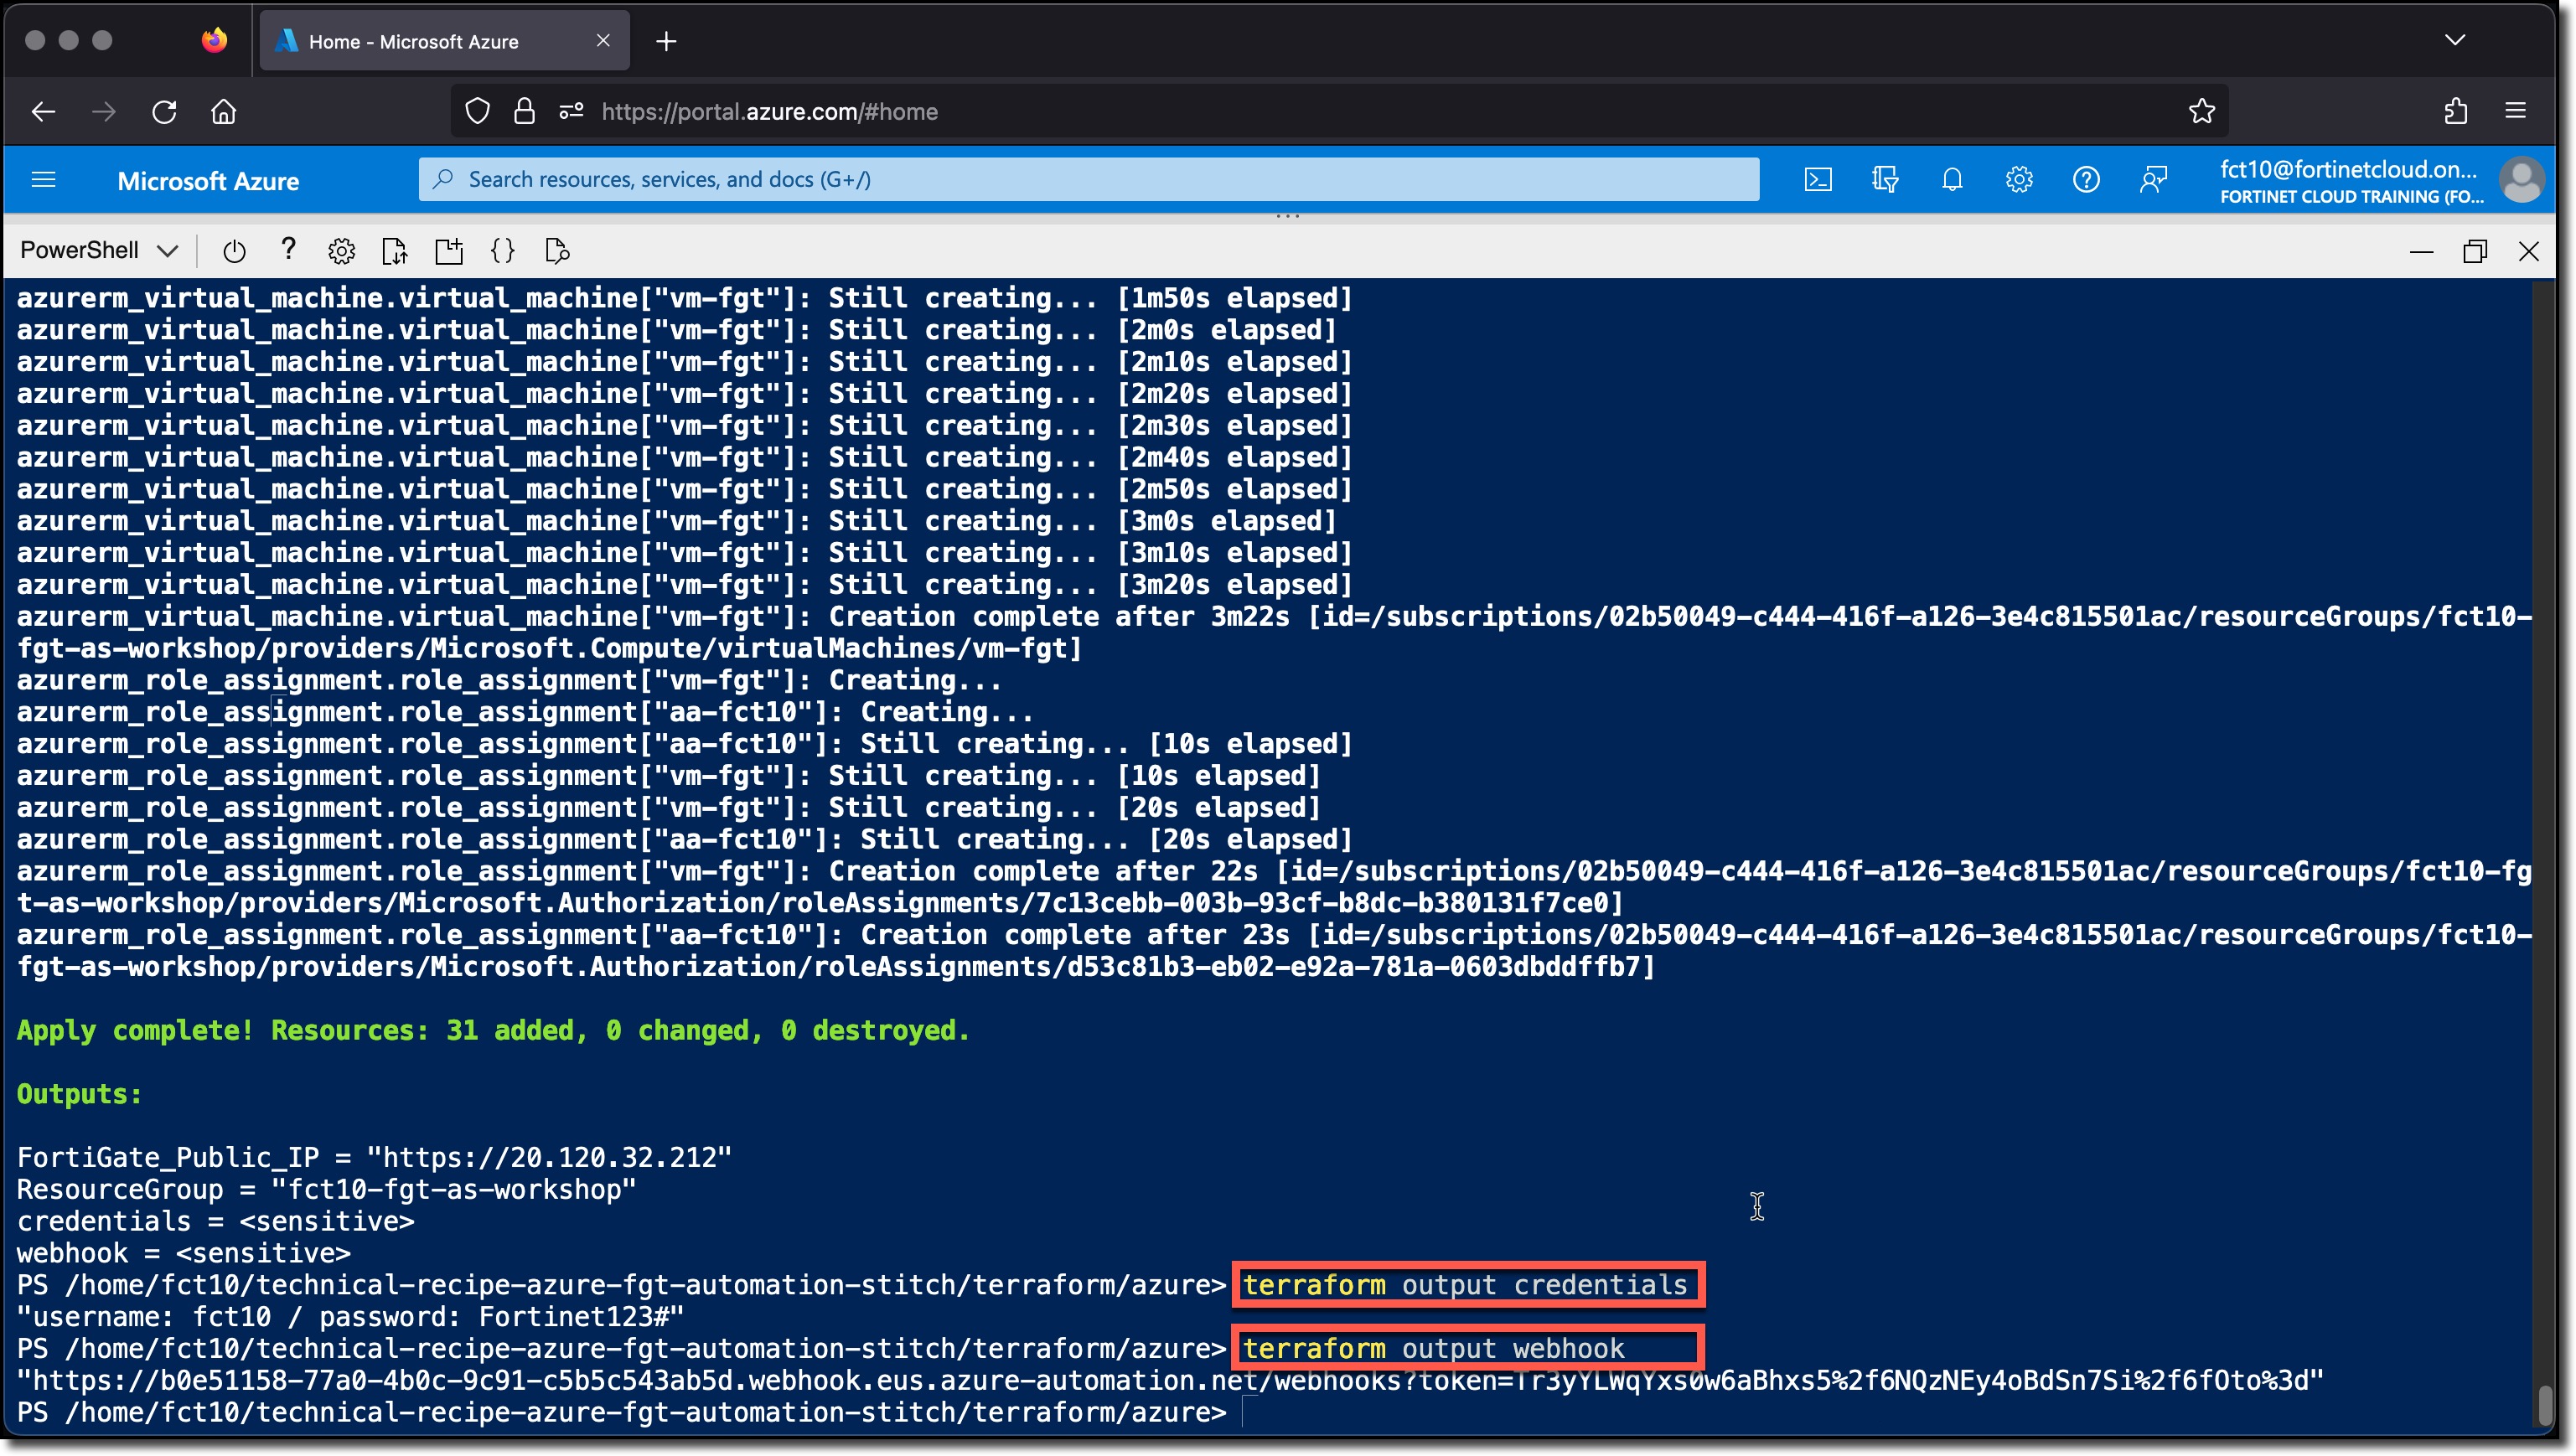Open the Help question mark in Azure header

(x=2085, y=180)
